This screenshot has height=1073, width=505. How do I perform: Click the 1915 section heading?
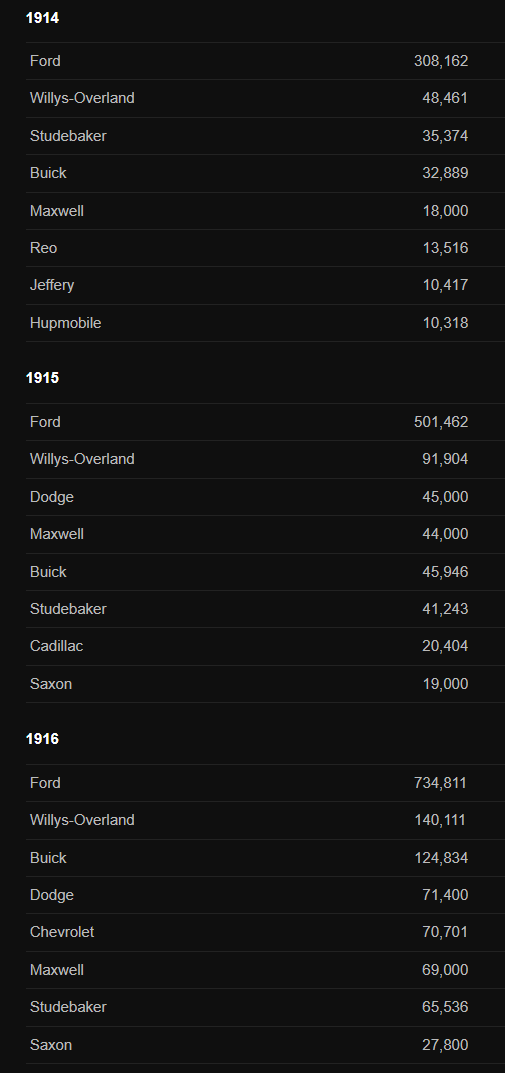coord(42,378)
